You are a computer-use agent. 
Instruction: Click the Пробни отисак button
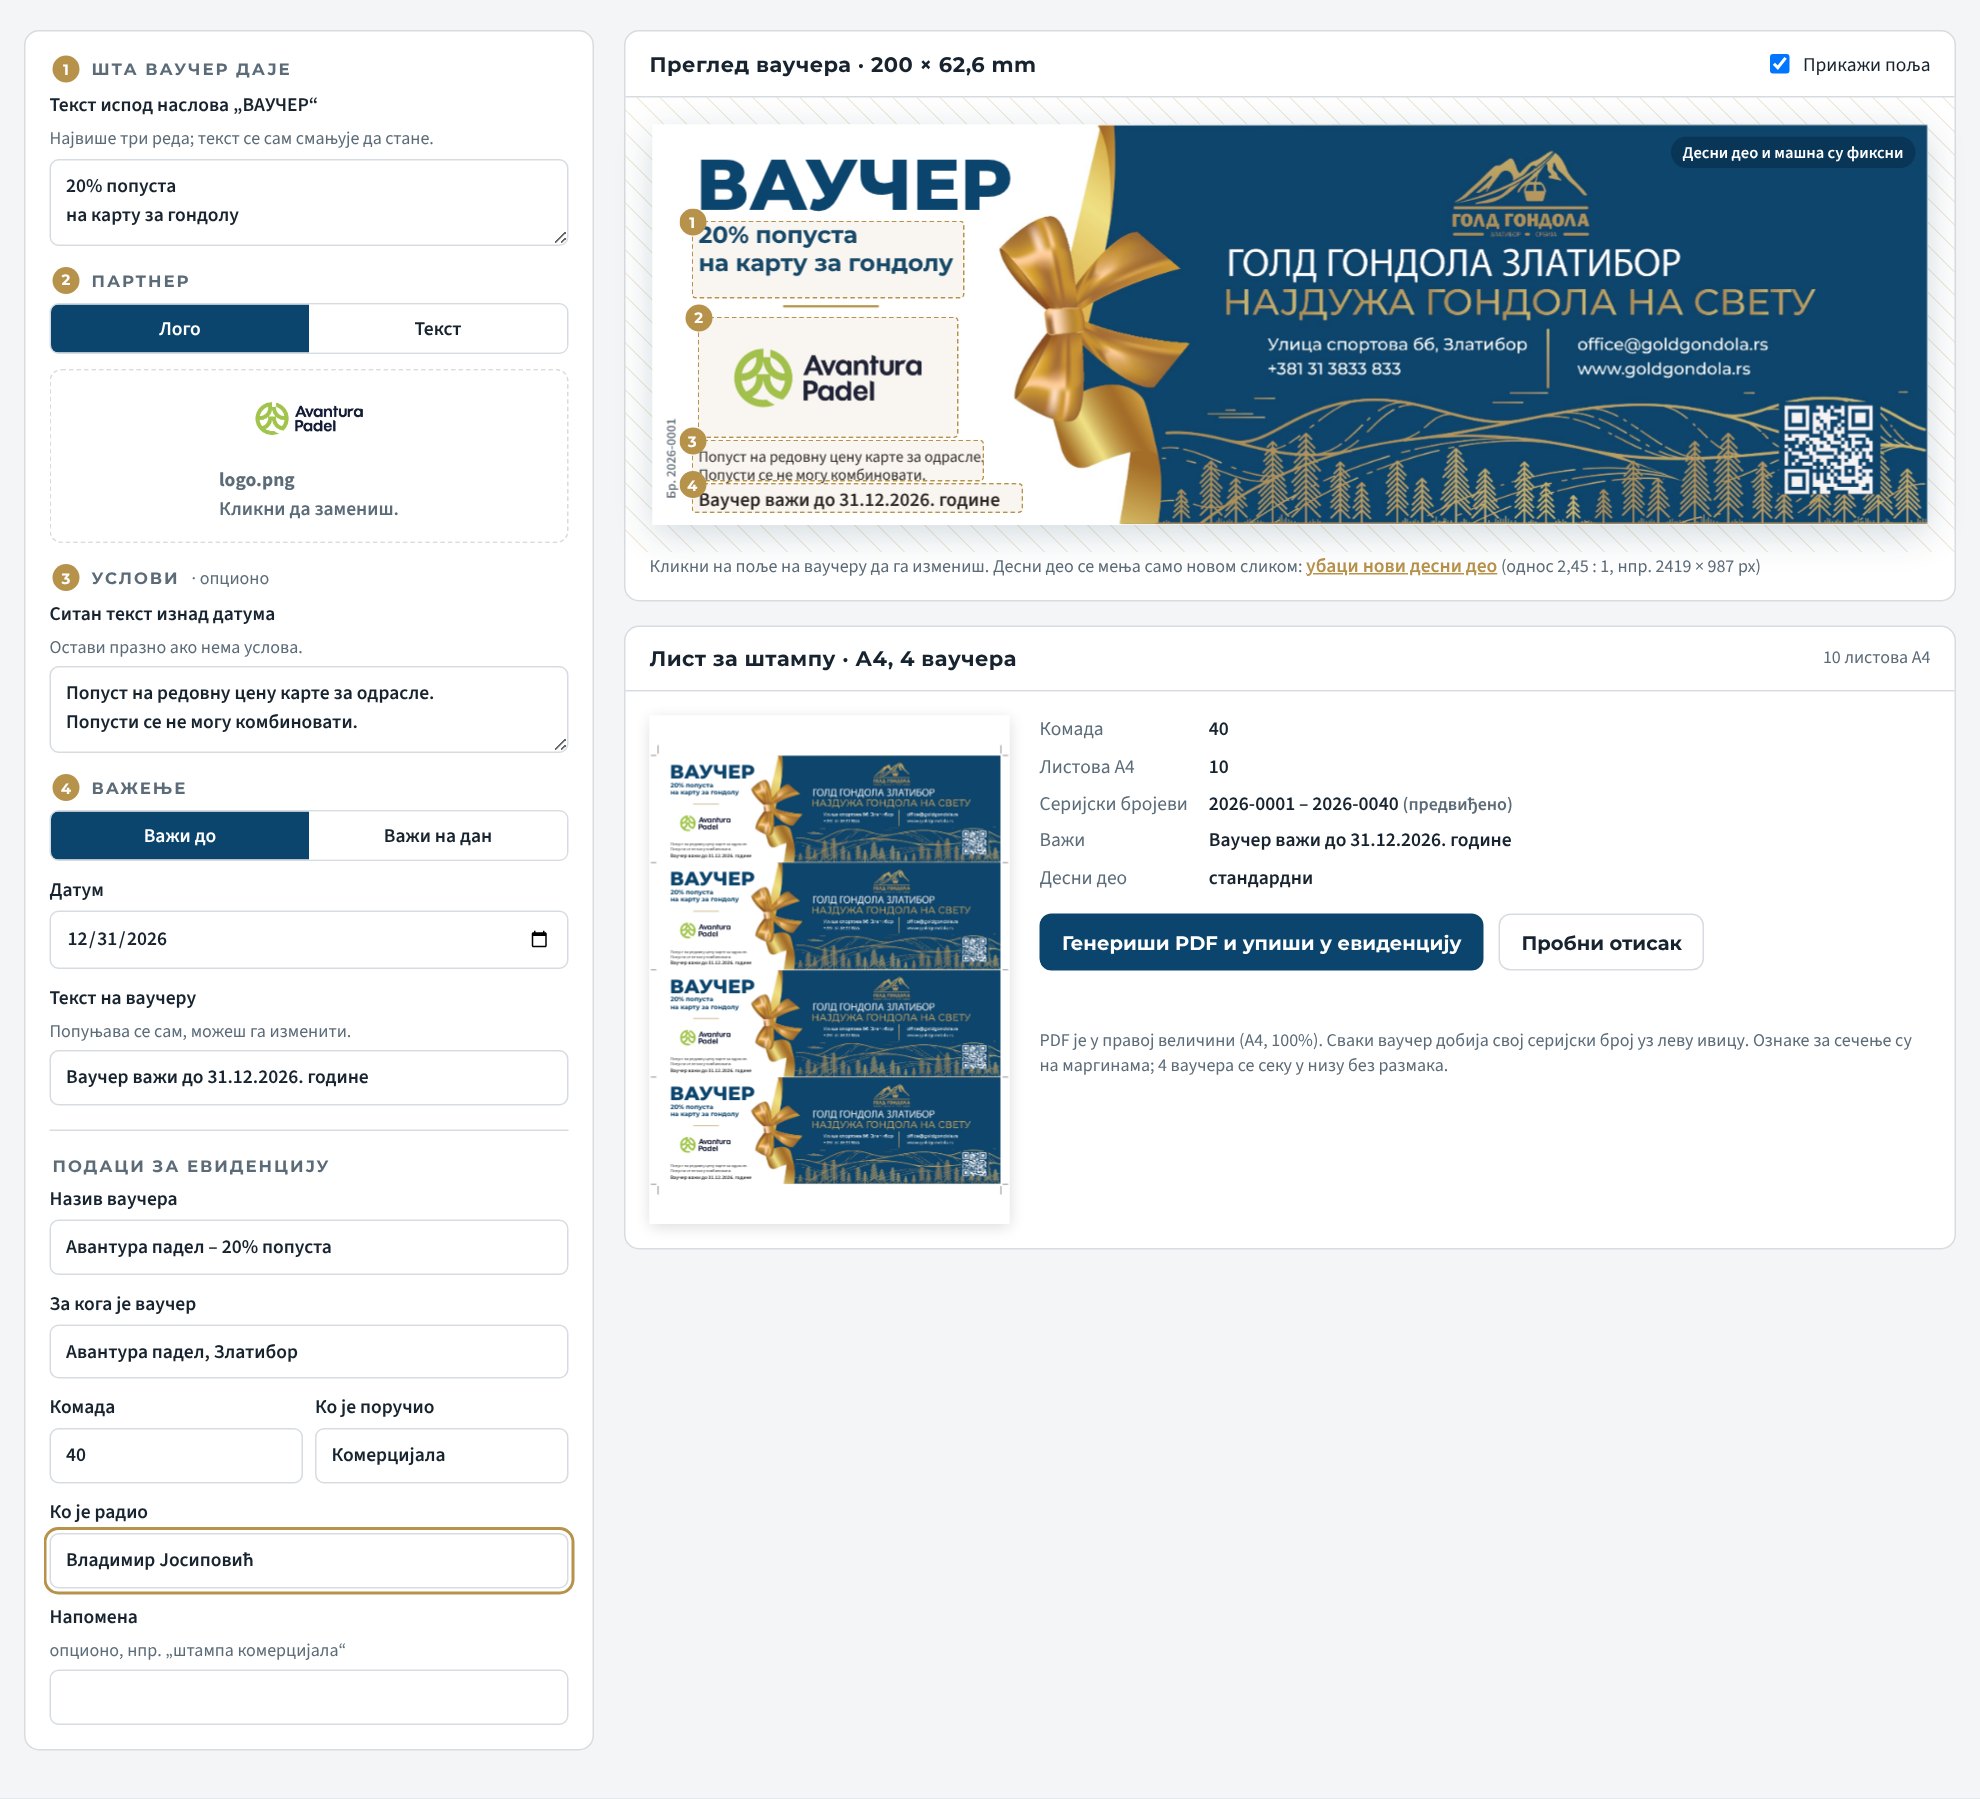[1601, 942]
